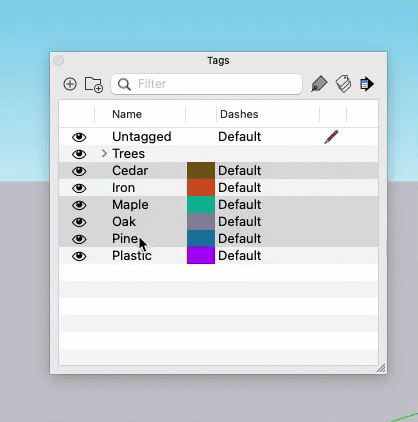Click the Dashes column header
Screen dimensions: 418x422
[239, 114]
